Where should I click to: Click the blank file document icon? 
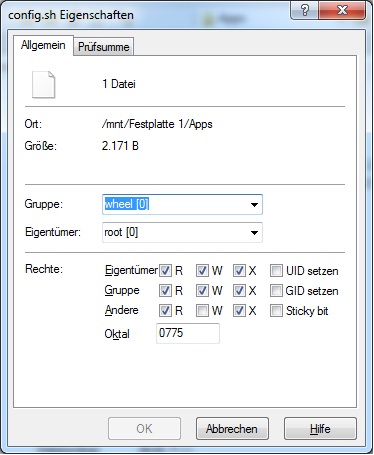(x=43, y=84)
